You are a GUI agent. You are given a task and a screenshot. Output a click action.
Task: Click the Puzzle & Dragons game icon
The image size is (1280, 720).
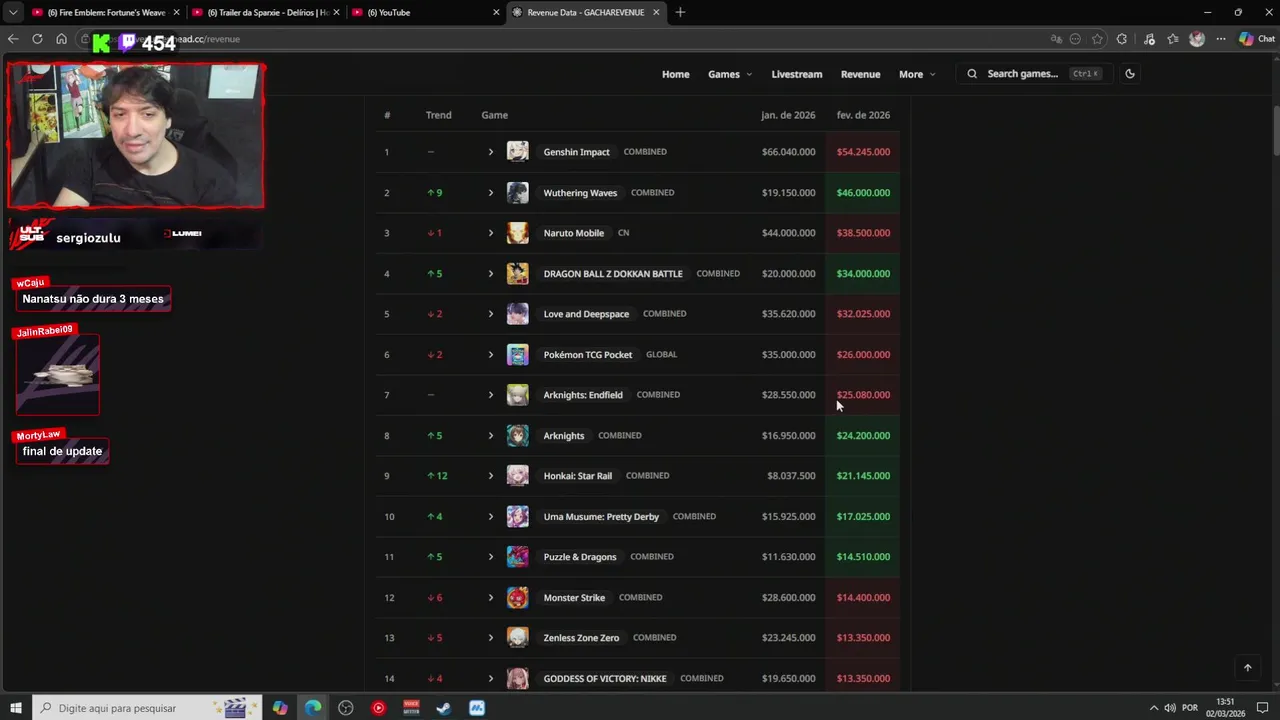coord(517,557)
